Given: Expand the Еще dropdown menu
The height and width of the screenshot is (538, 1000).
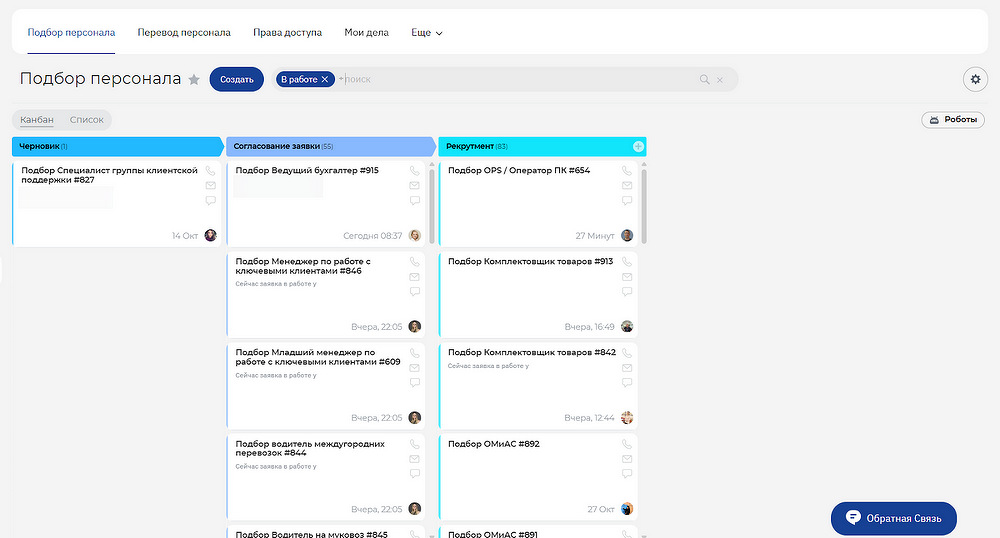Looking at the screenshot, I should pyautogui.click(x=427, y=33).
